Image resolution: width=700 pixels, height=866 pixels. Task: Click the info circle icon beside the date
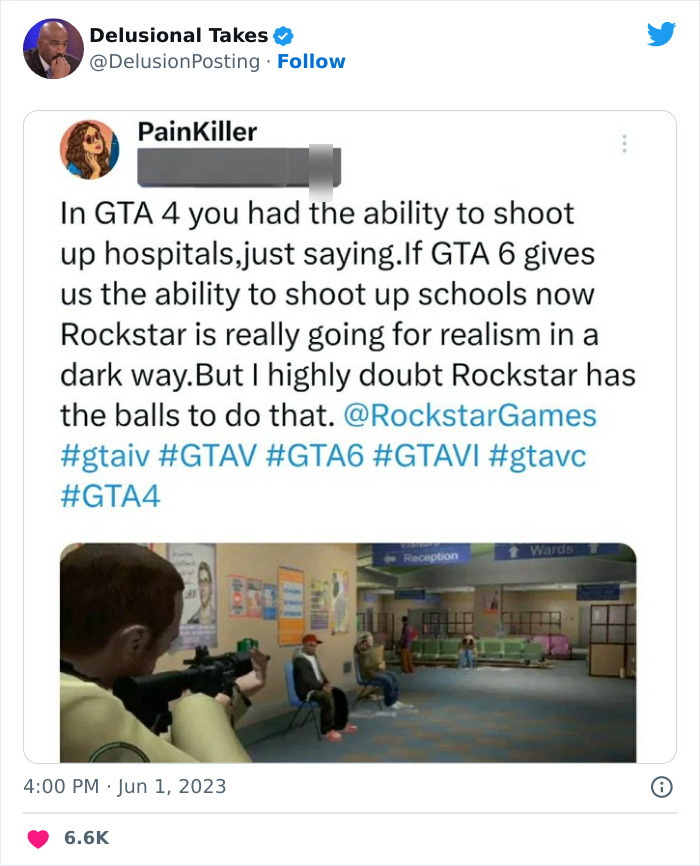pos(662,787)
